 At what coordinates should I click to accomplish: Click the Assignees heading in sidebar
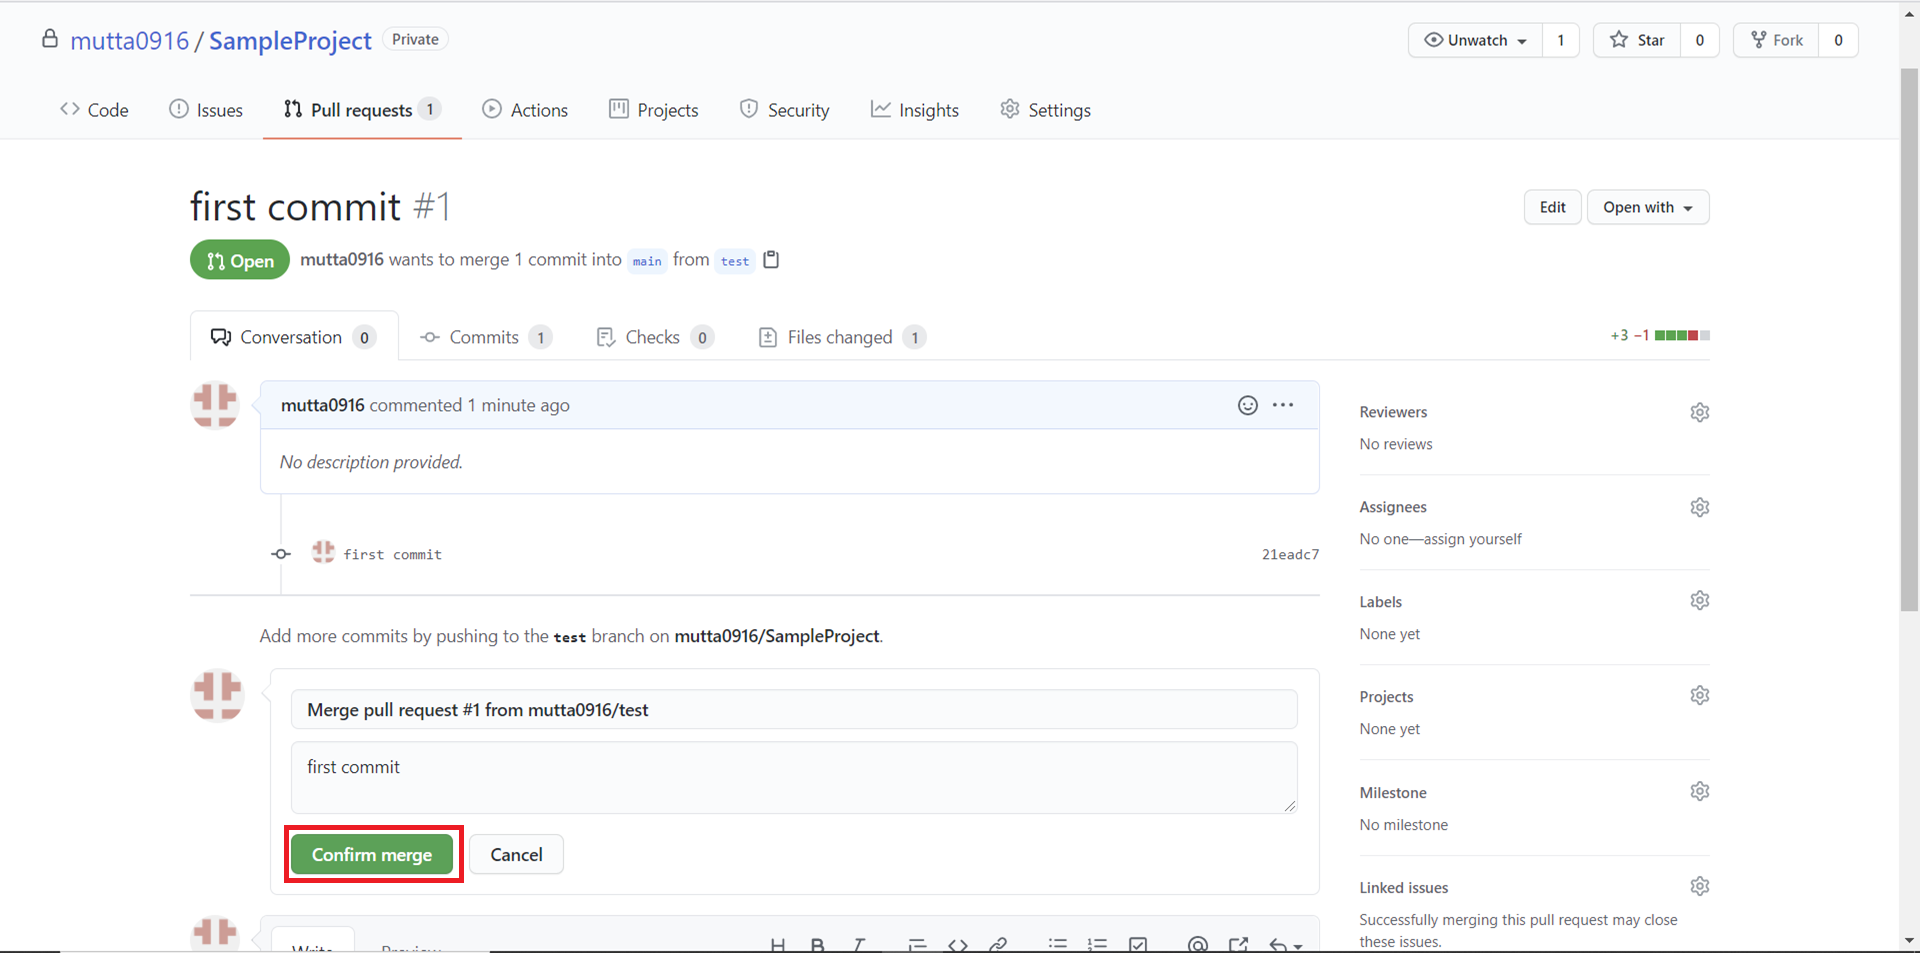coord(1393,507)
